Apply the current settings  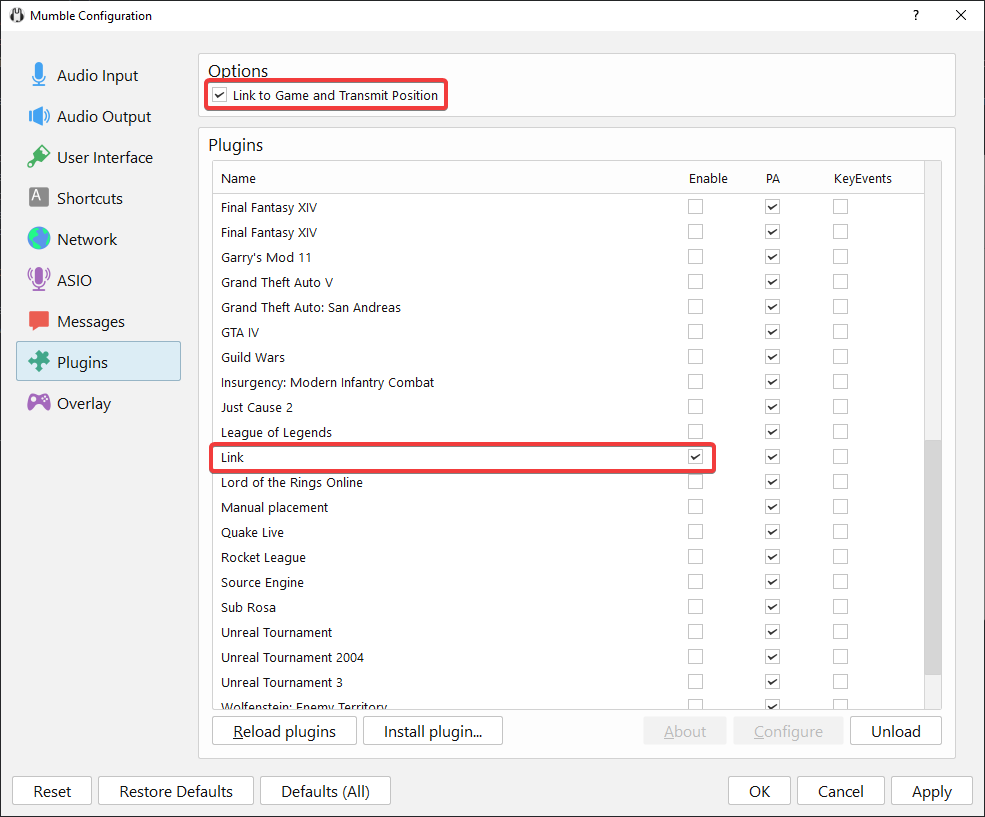point(932,791)
